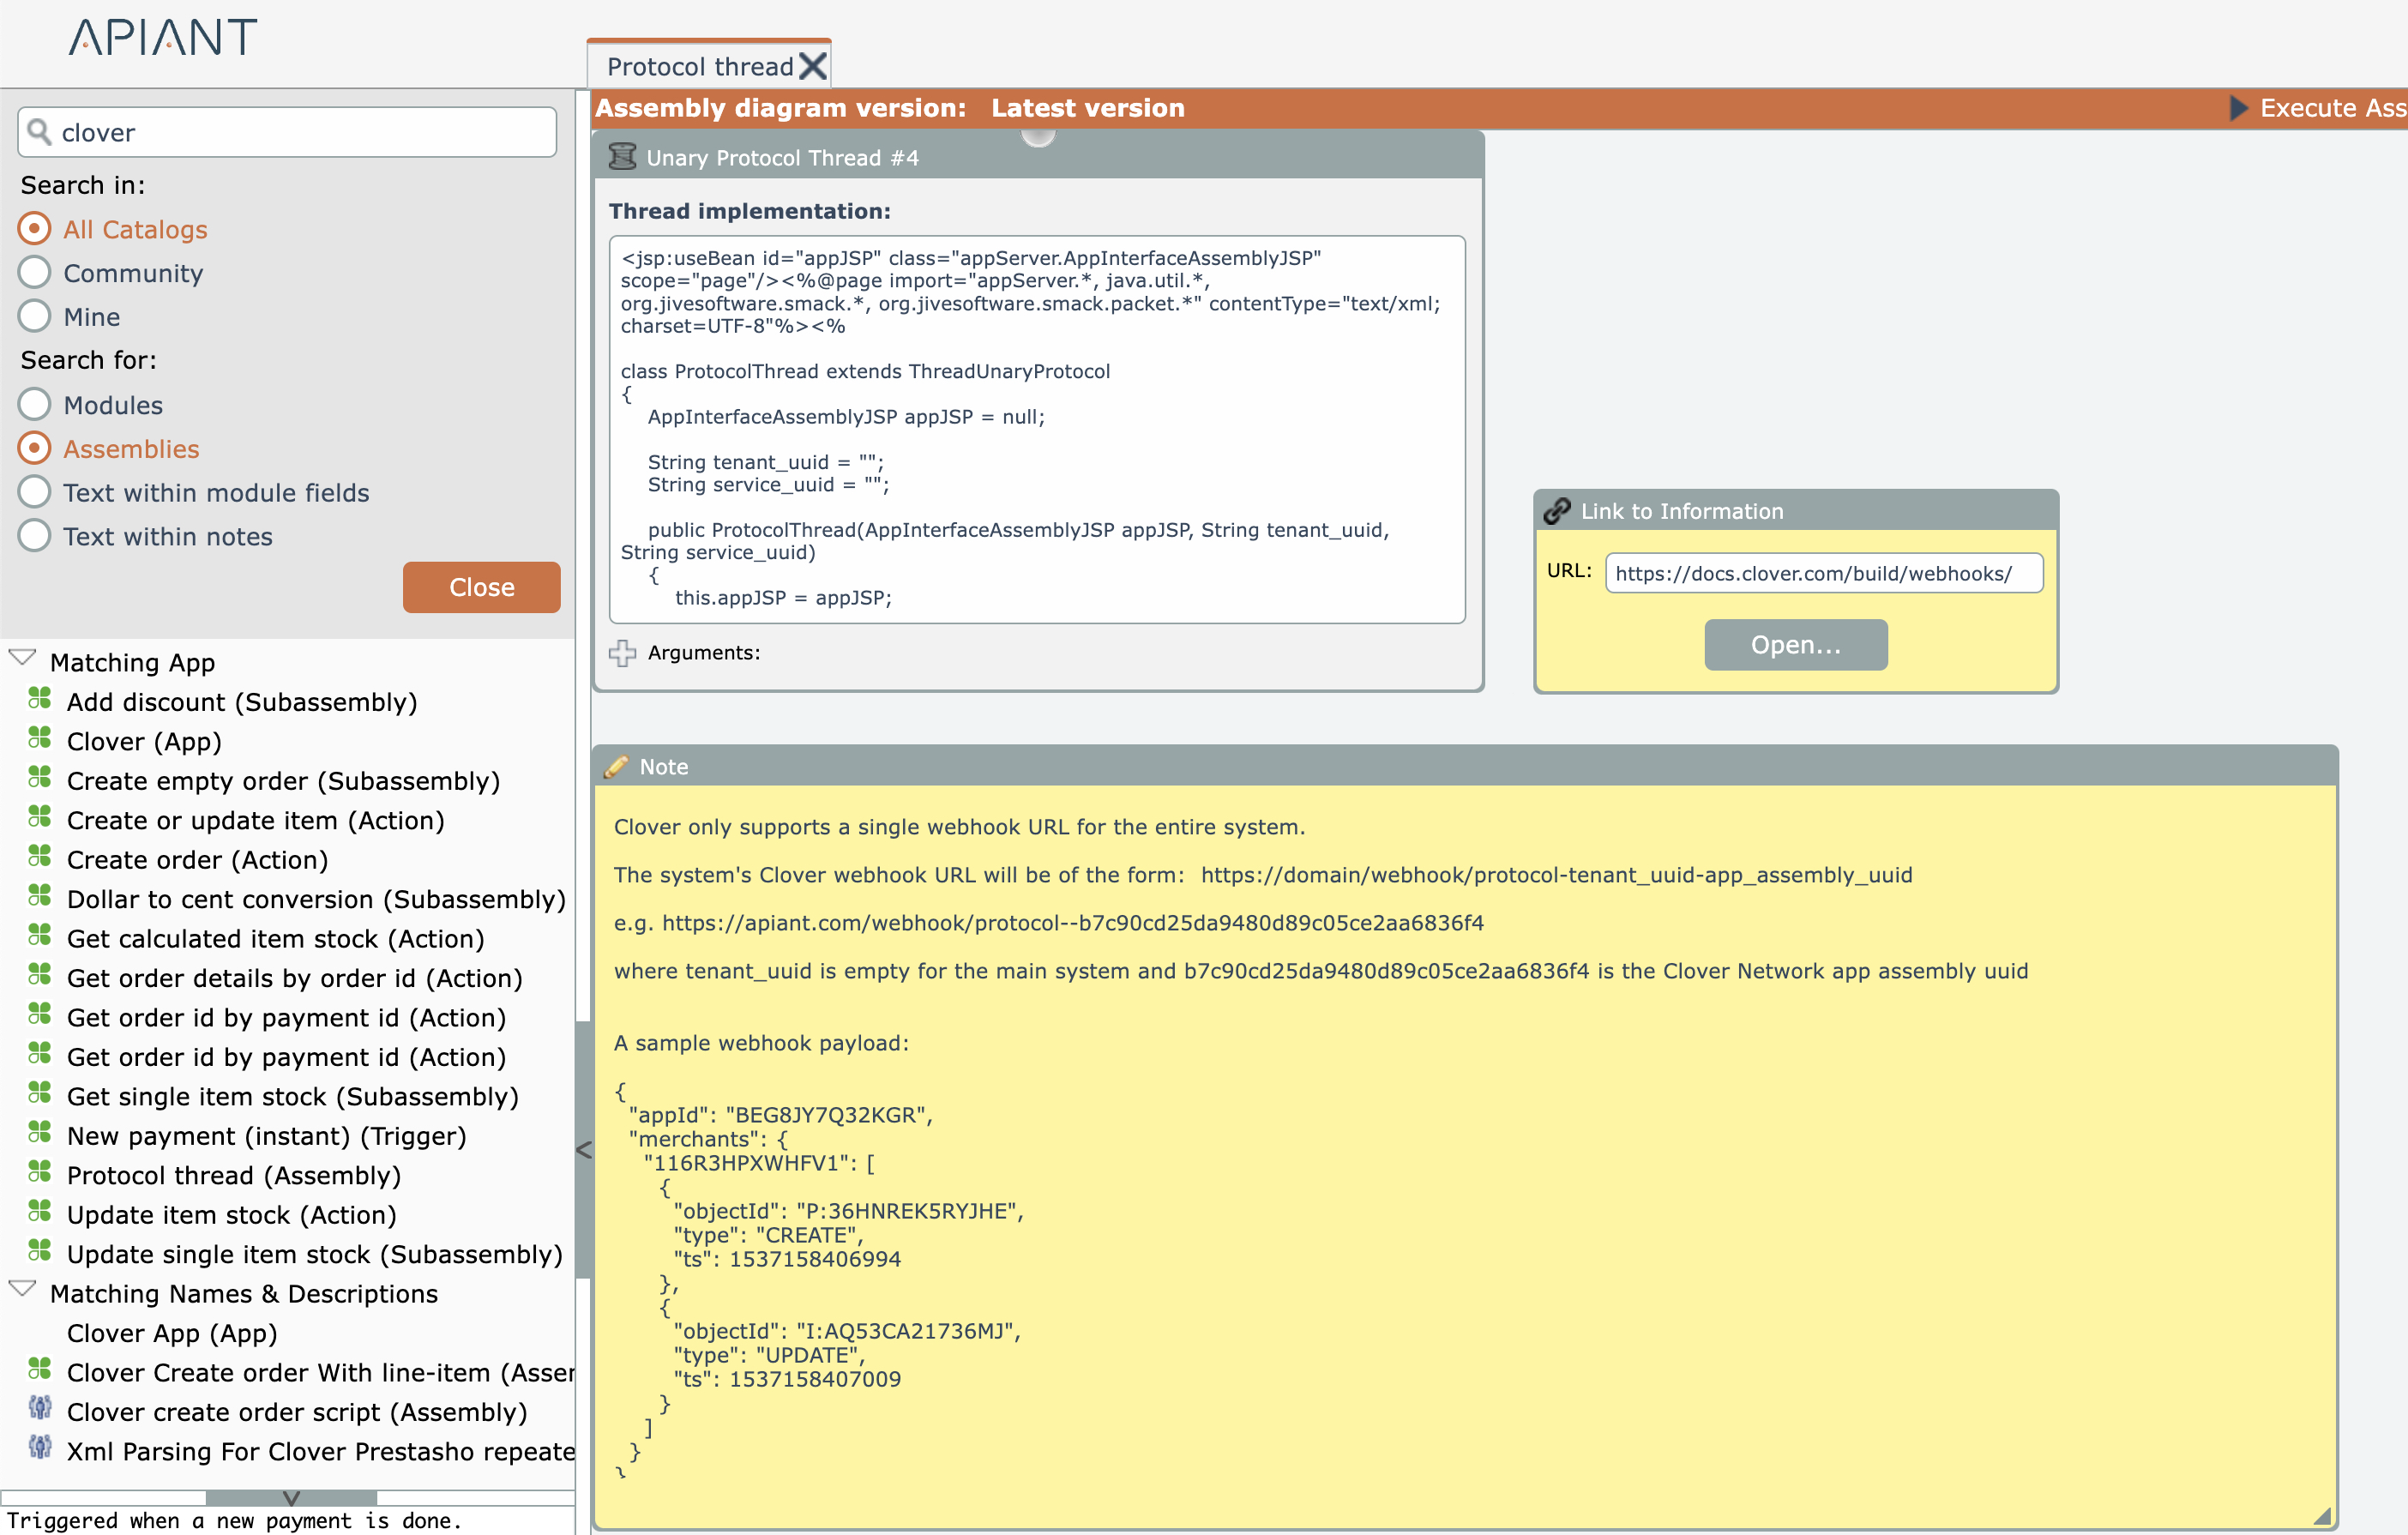Select the Modules search option

coord(35,405)
